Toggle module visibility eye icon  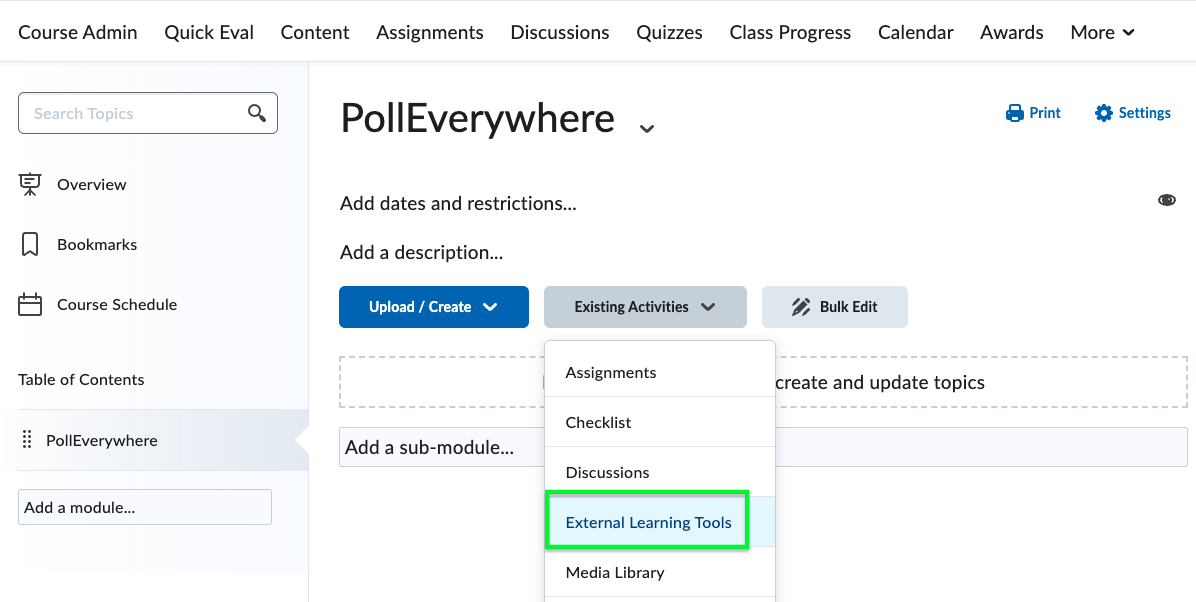point(1167,200)
